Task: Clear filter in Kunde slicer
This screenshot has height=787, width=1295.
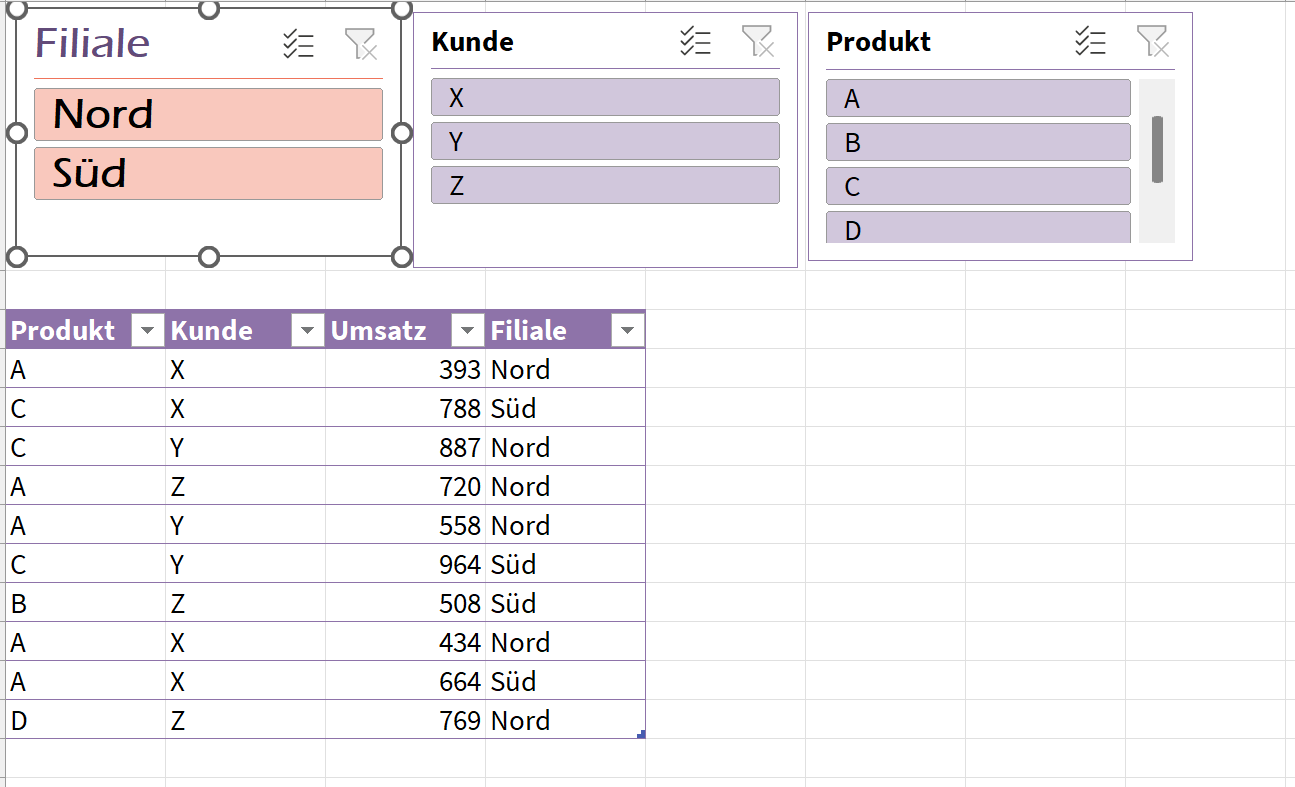Action: click(x=757, y=42)
